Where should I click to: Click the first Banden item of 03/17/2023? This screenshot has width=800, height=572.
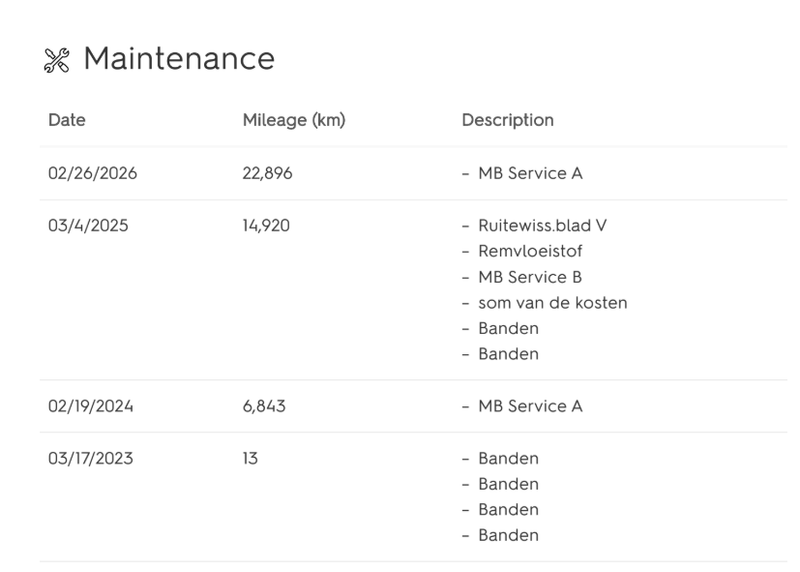[508, 459]
